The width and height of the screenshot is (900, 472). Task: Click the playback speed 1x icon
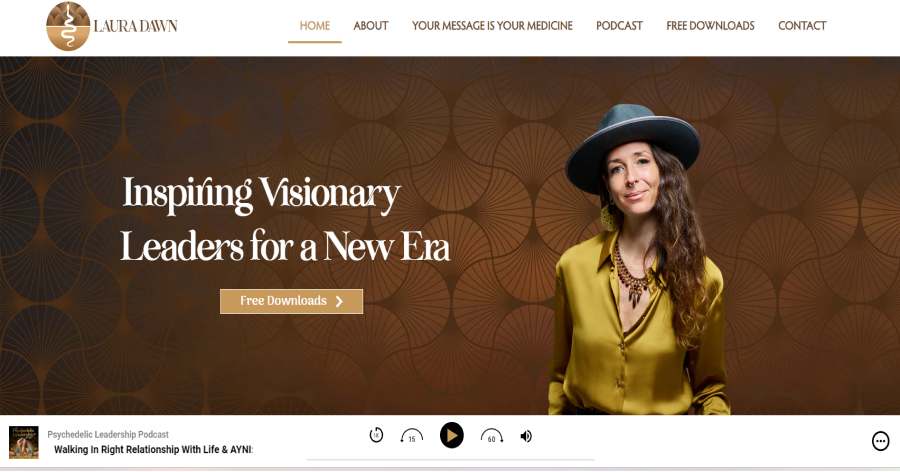pos(376,435)
